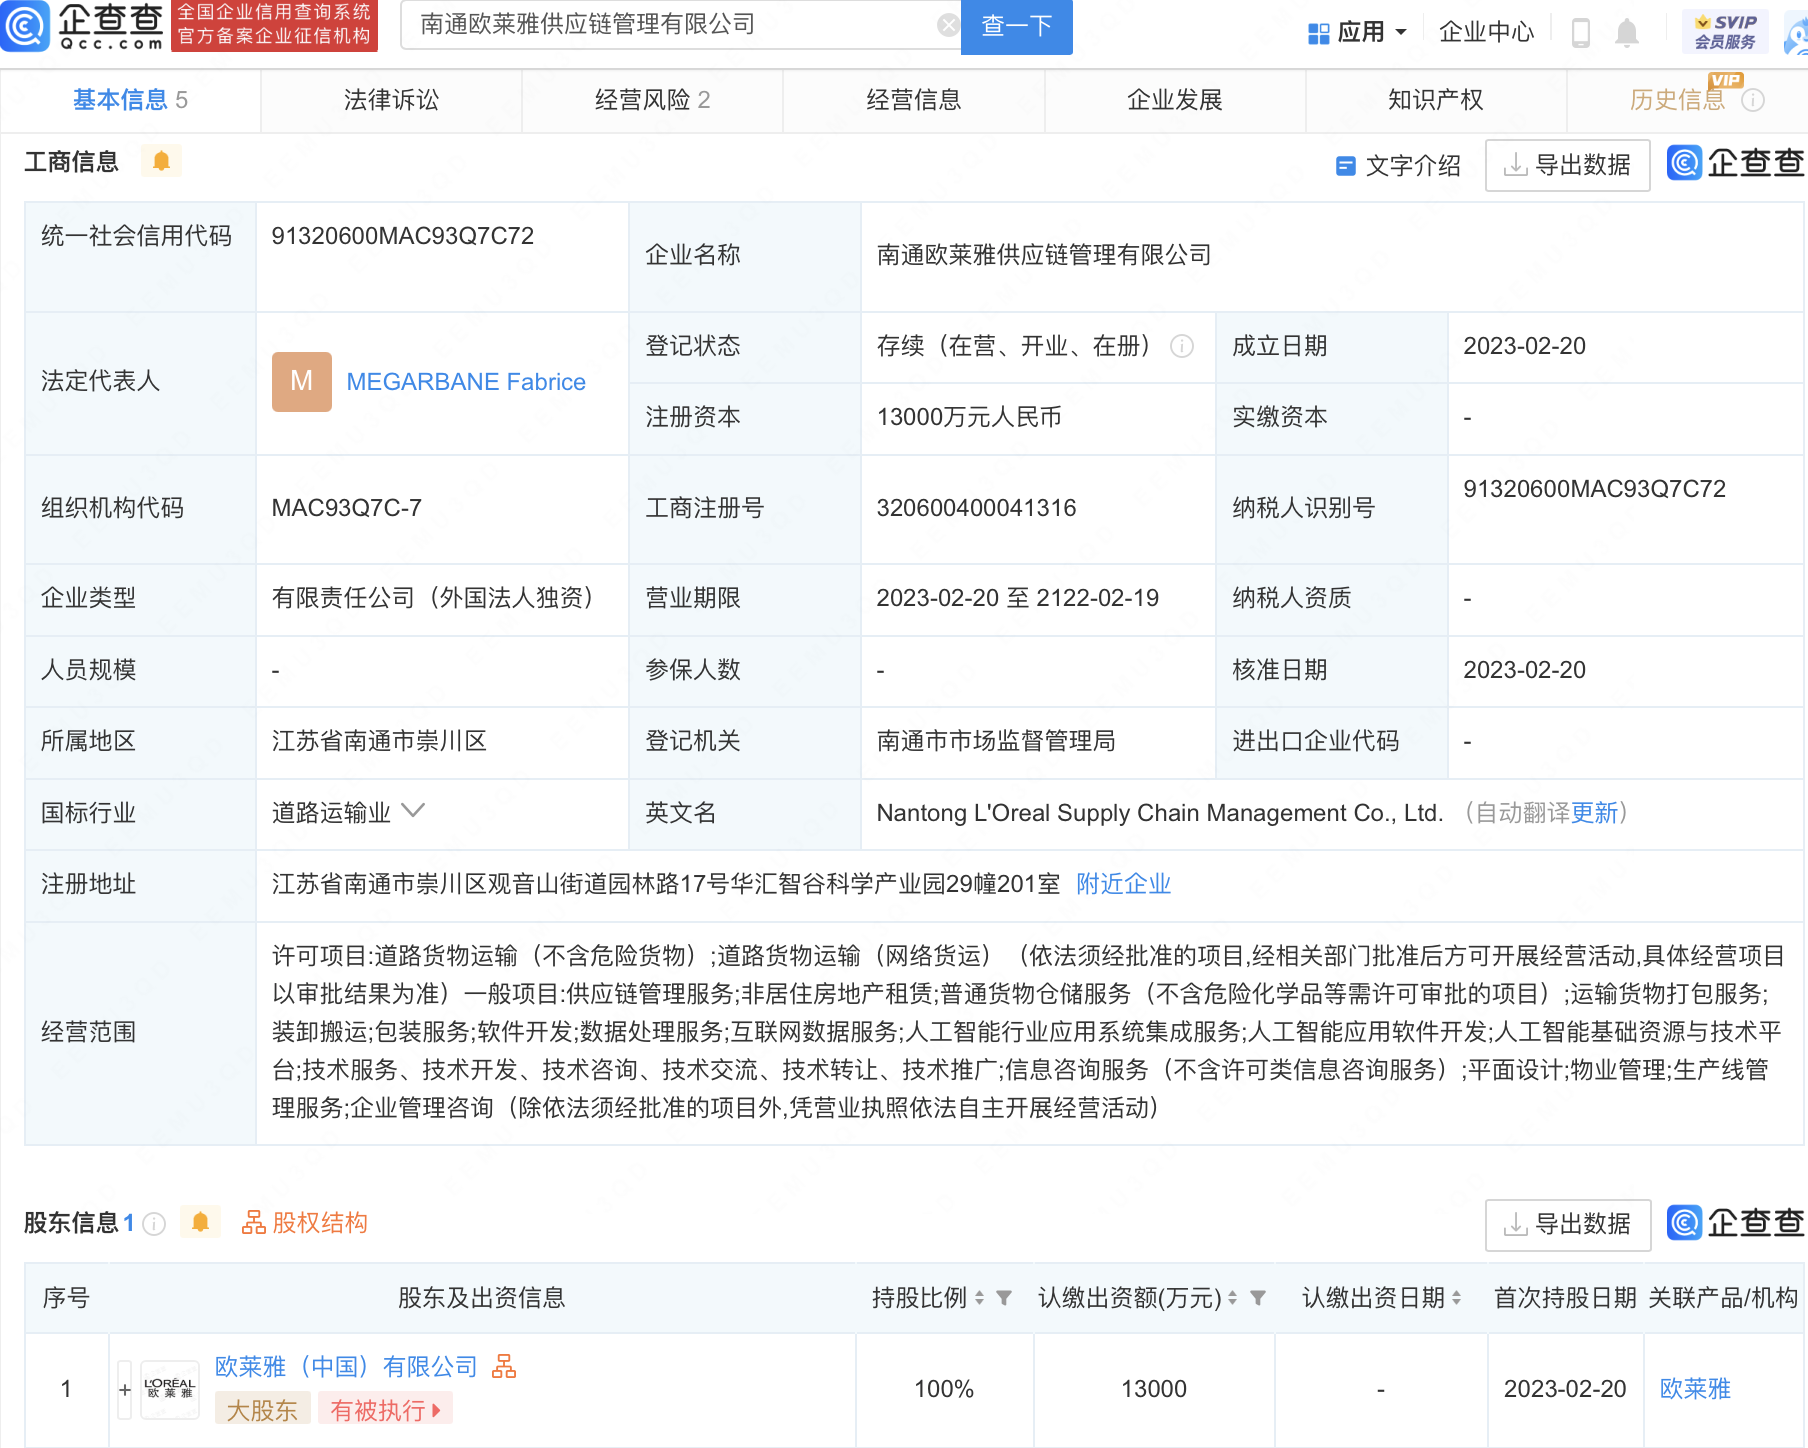Image resolution: width=1808 pixels, height=1448 pixels.
Task: Open 股权结构 equity structure link
Action: pyautogui.click(x=305, y=1222)
